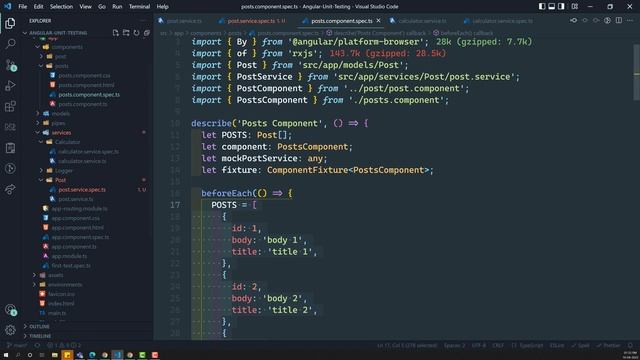Screen dimensions: 640x360
Task: Open the Search view in activity bar
Action: pyautogui.click(x=10, y=44)
